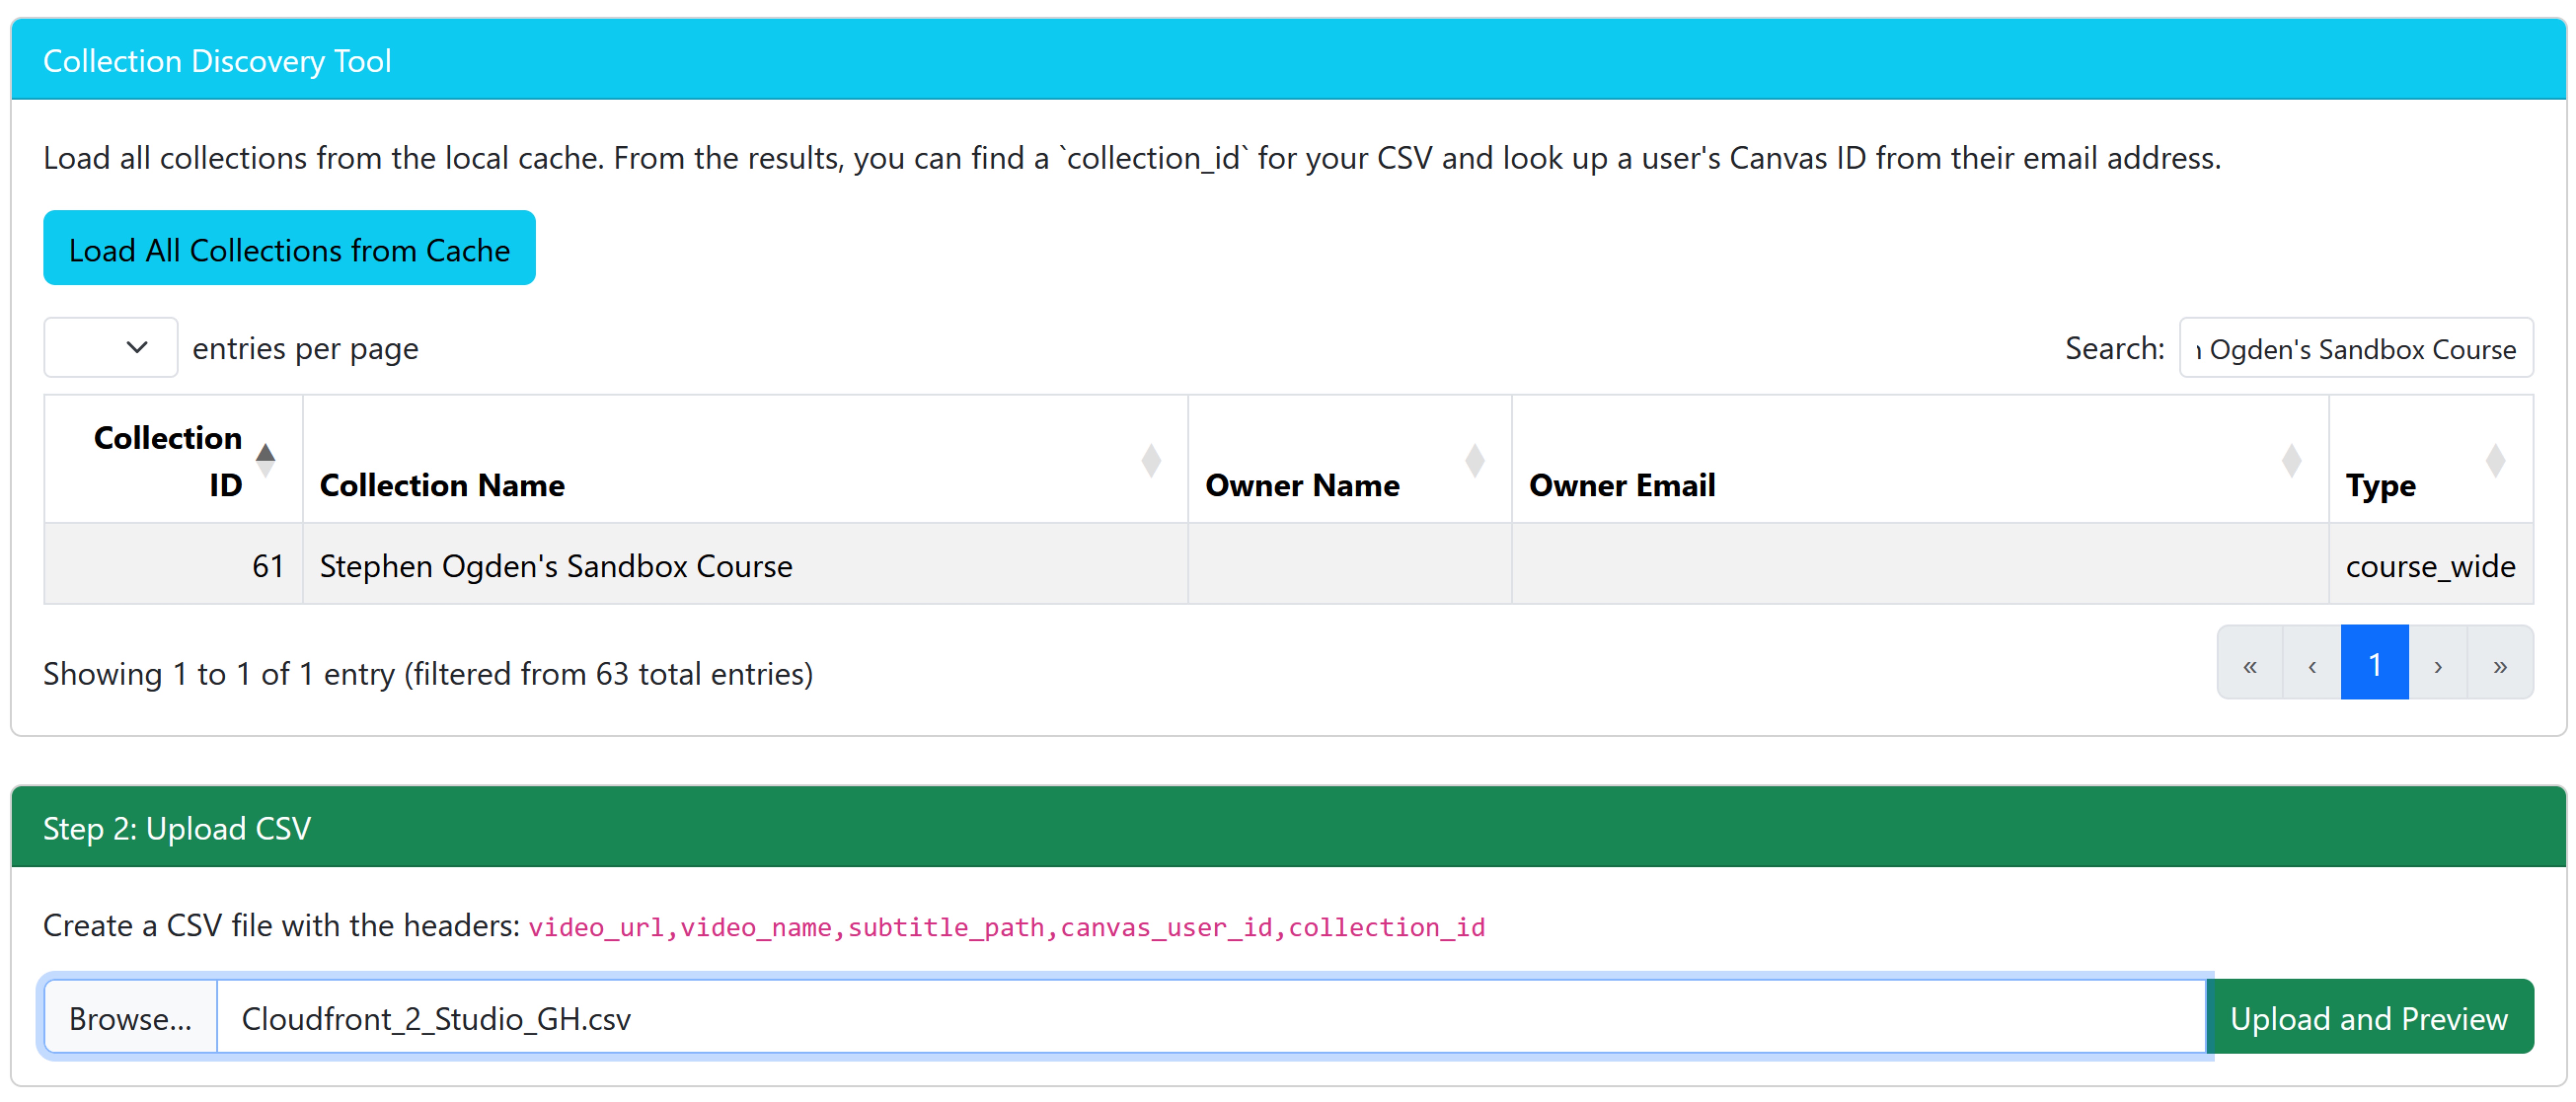
Task: Click the Collection Discovery Tool header
Action: tap(217, 60)
